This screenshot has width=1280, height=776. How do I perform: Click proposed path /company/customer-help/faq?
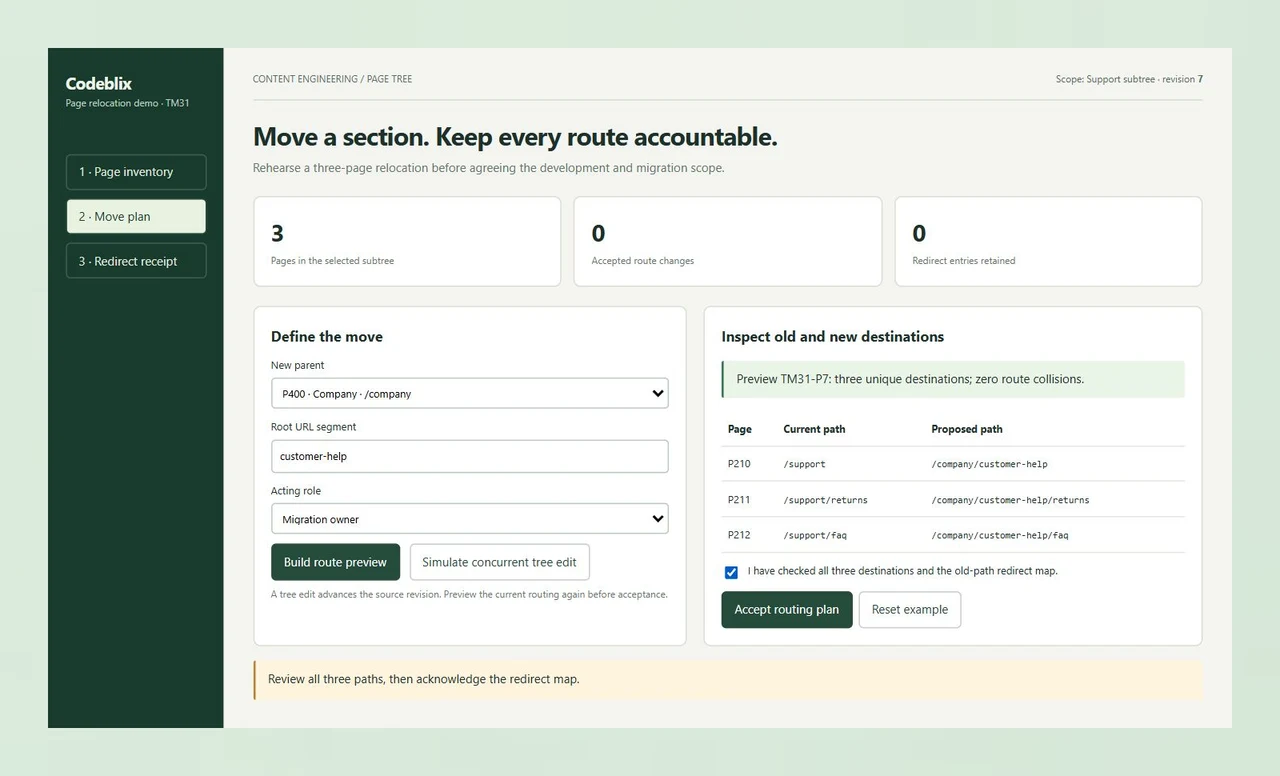point(1000,535)
